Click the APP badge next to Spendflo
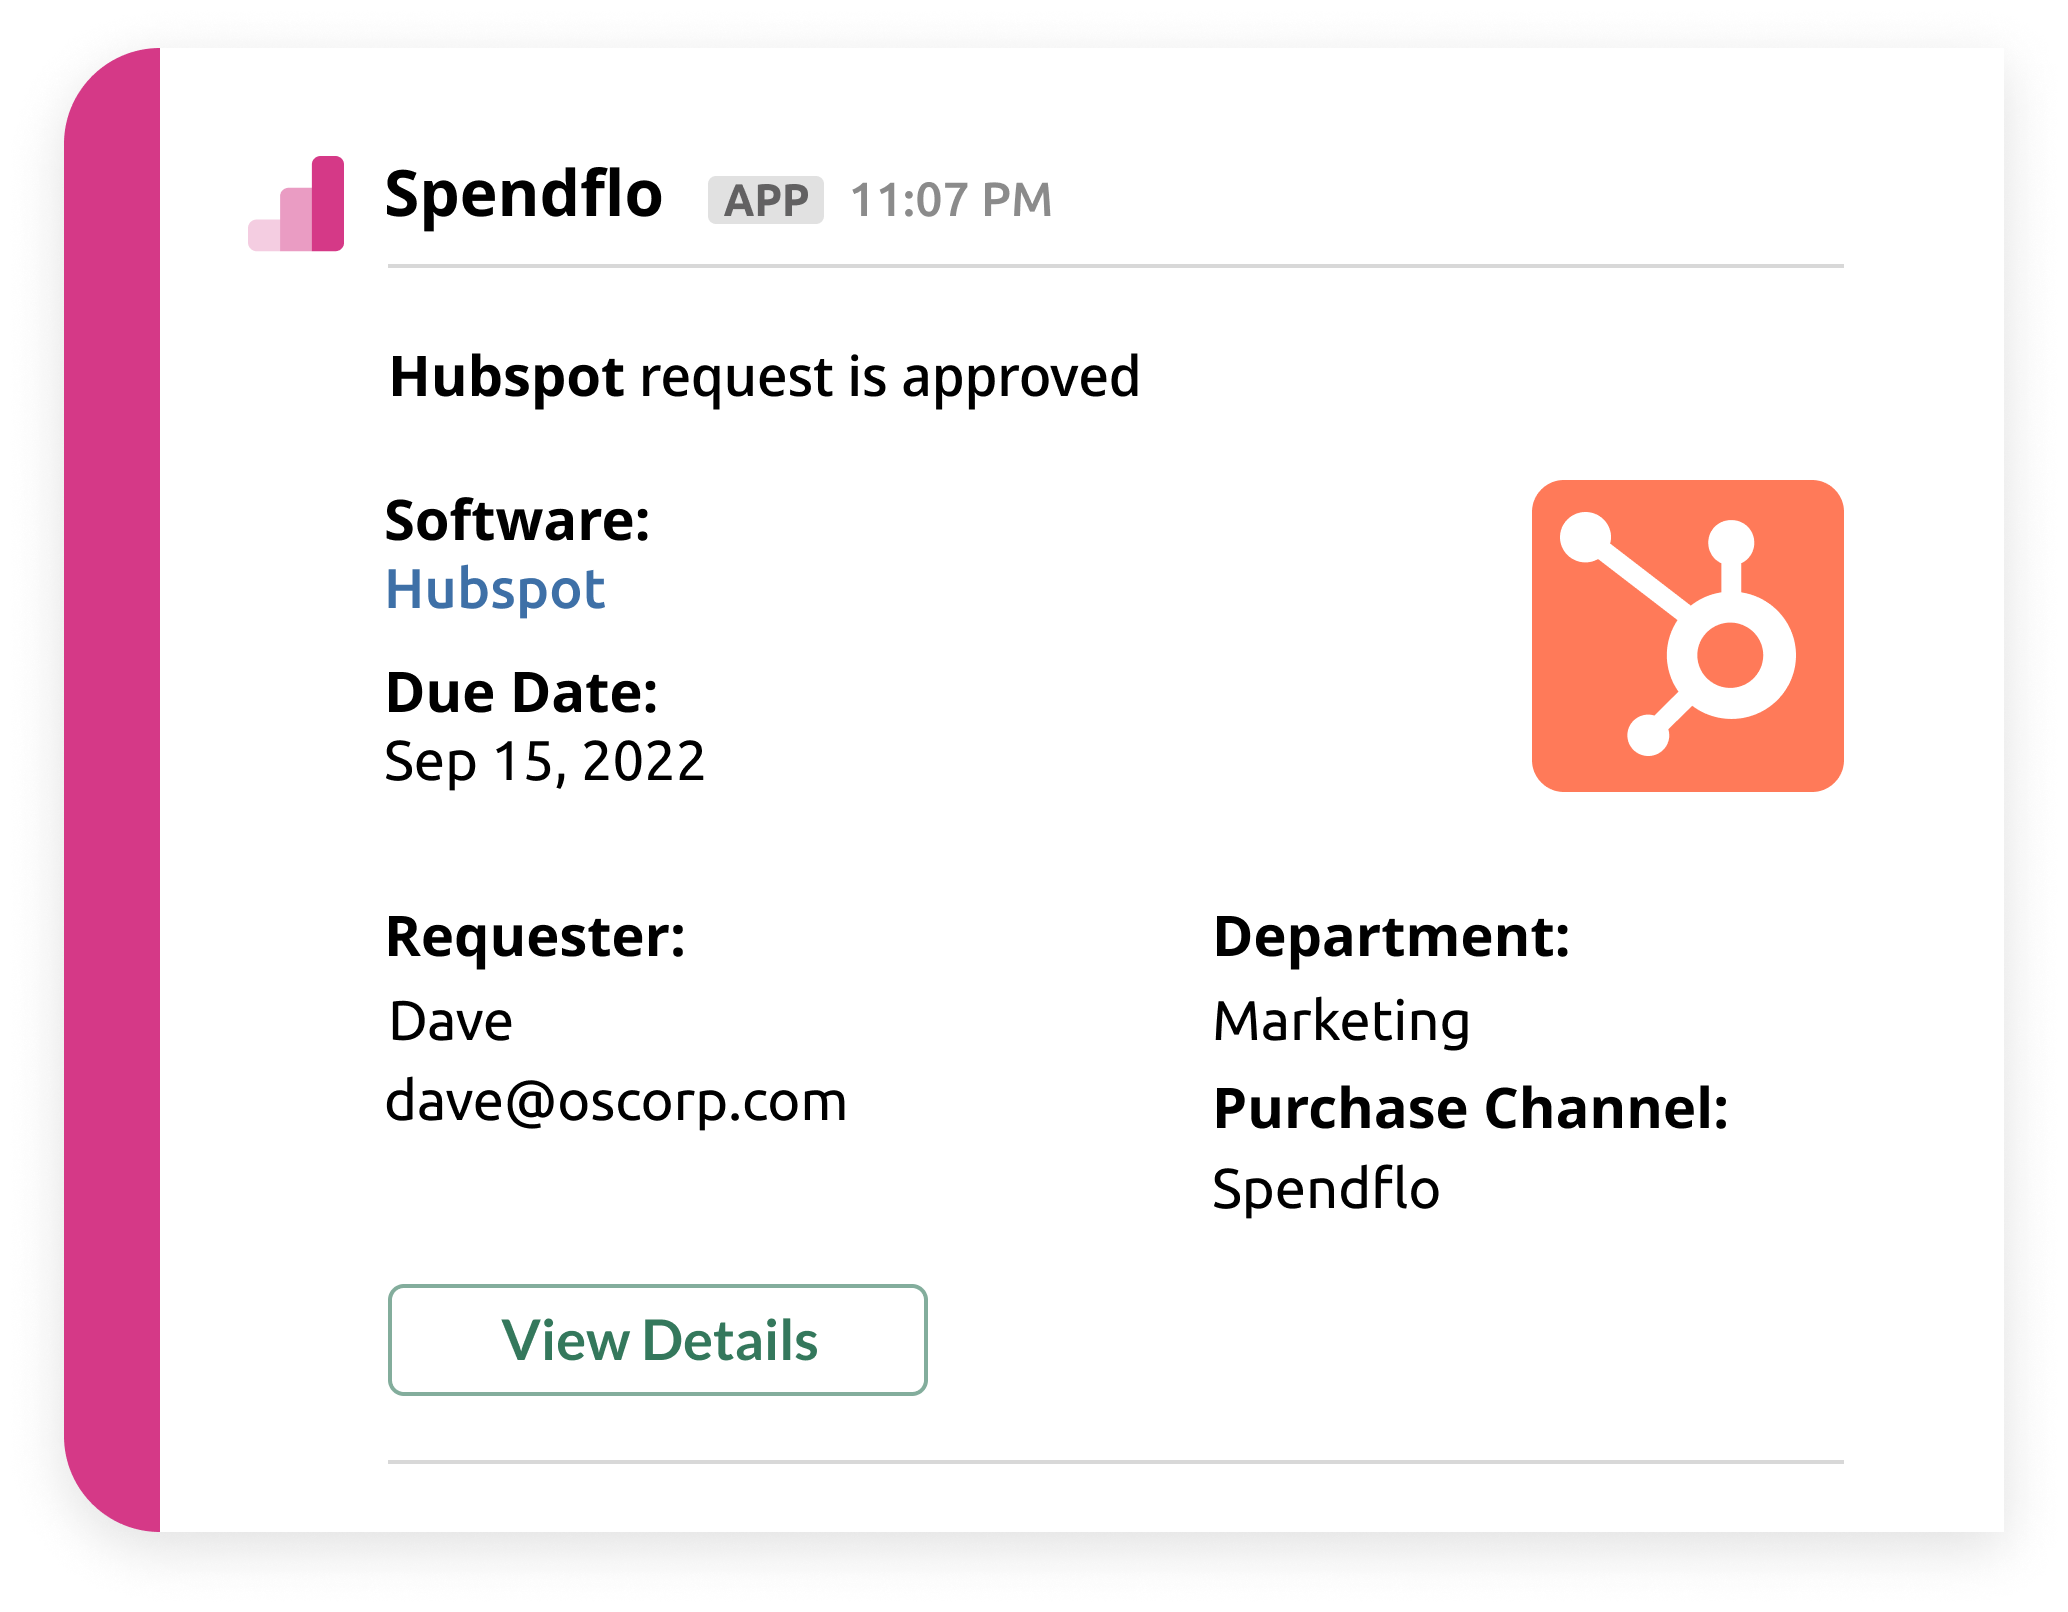Screen dimensions: 2068x1612 point(766,200)
